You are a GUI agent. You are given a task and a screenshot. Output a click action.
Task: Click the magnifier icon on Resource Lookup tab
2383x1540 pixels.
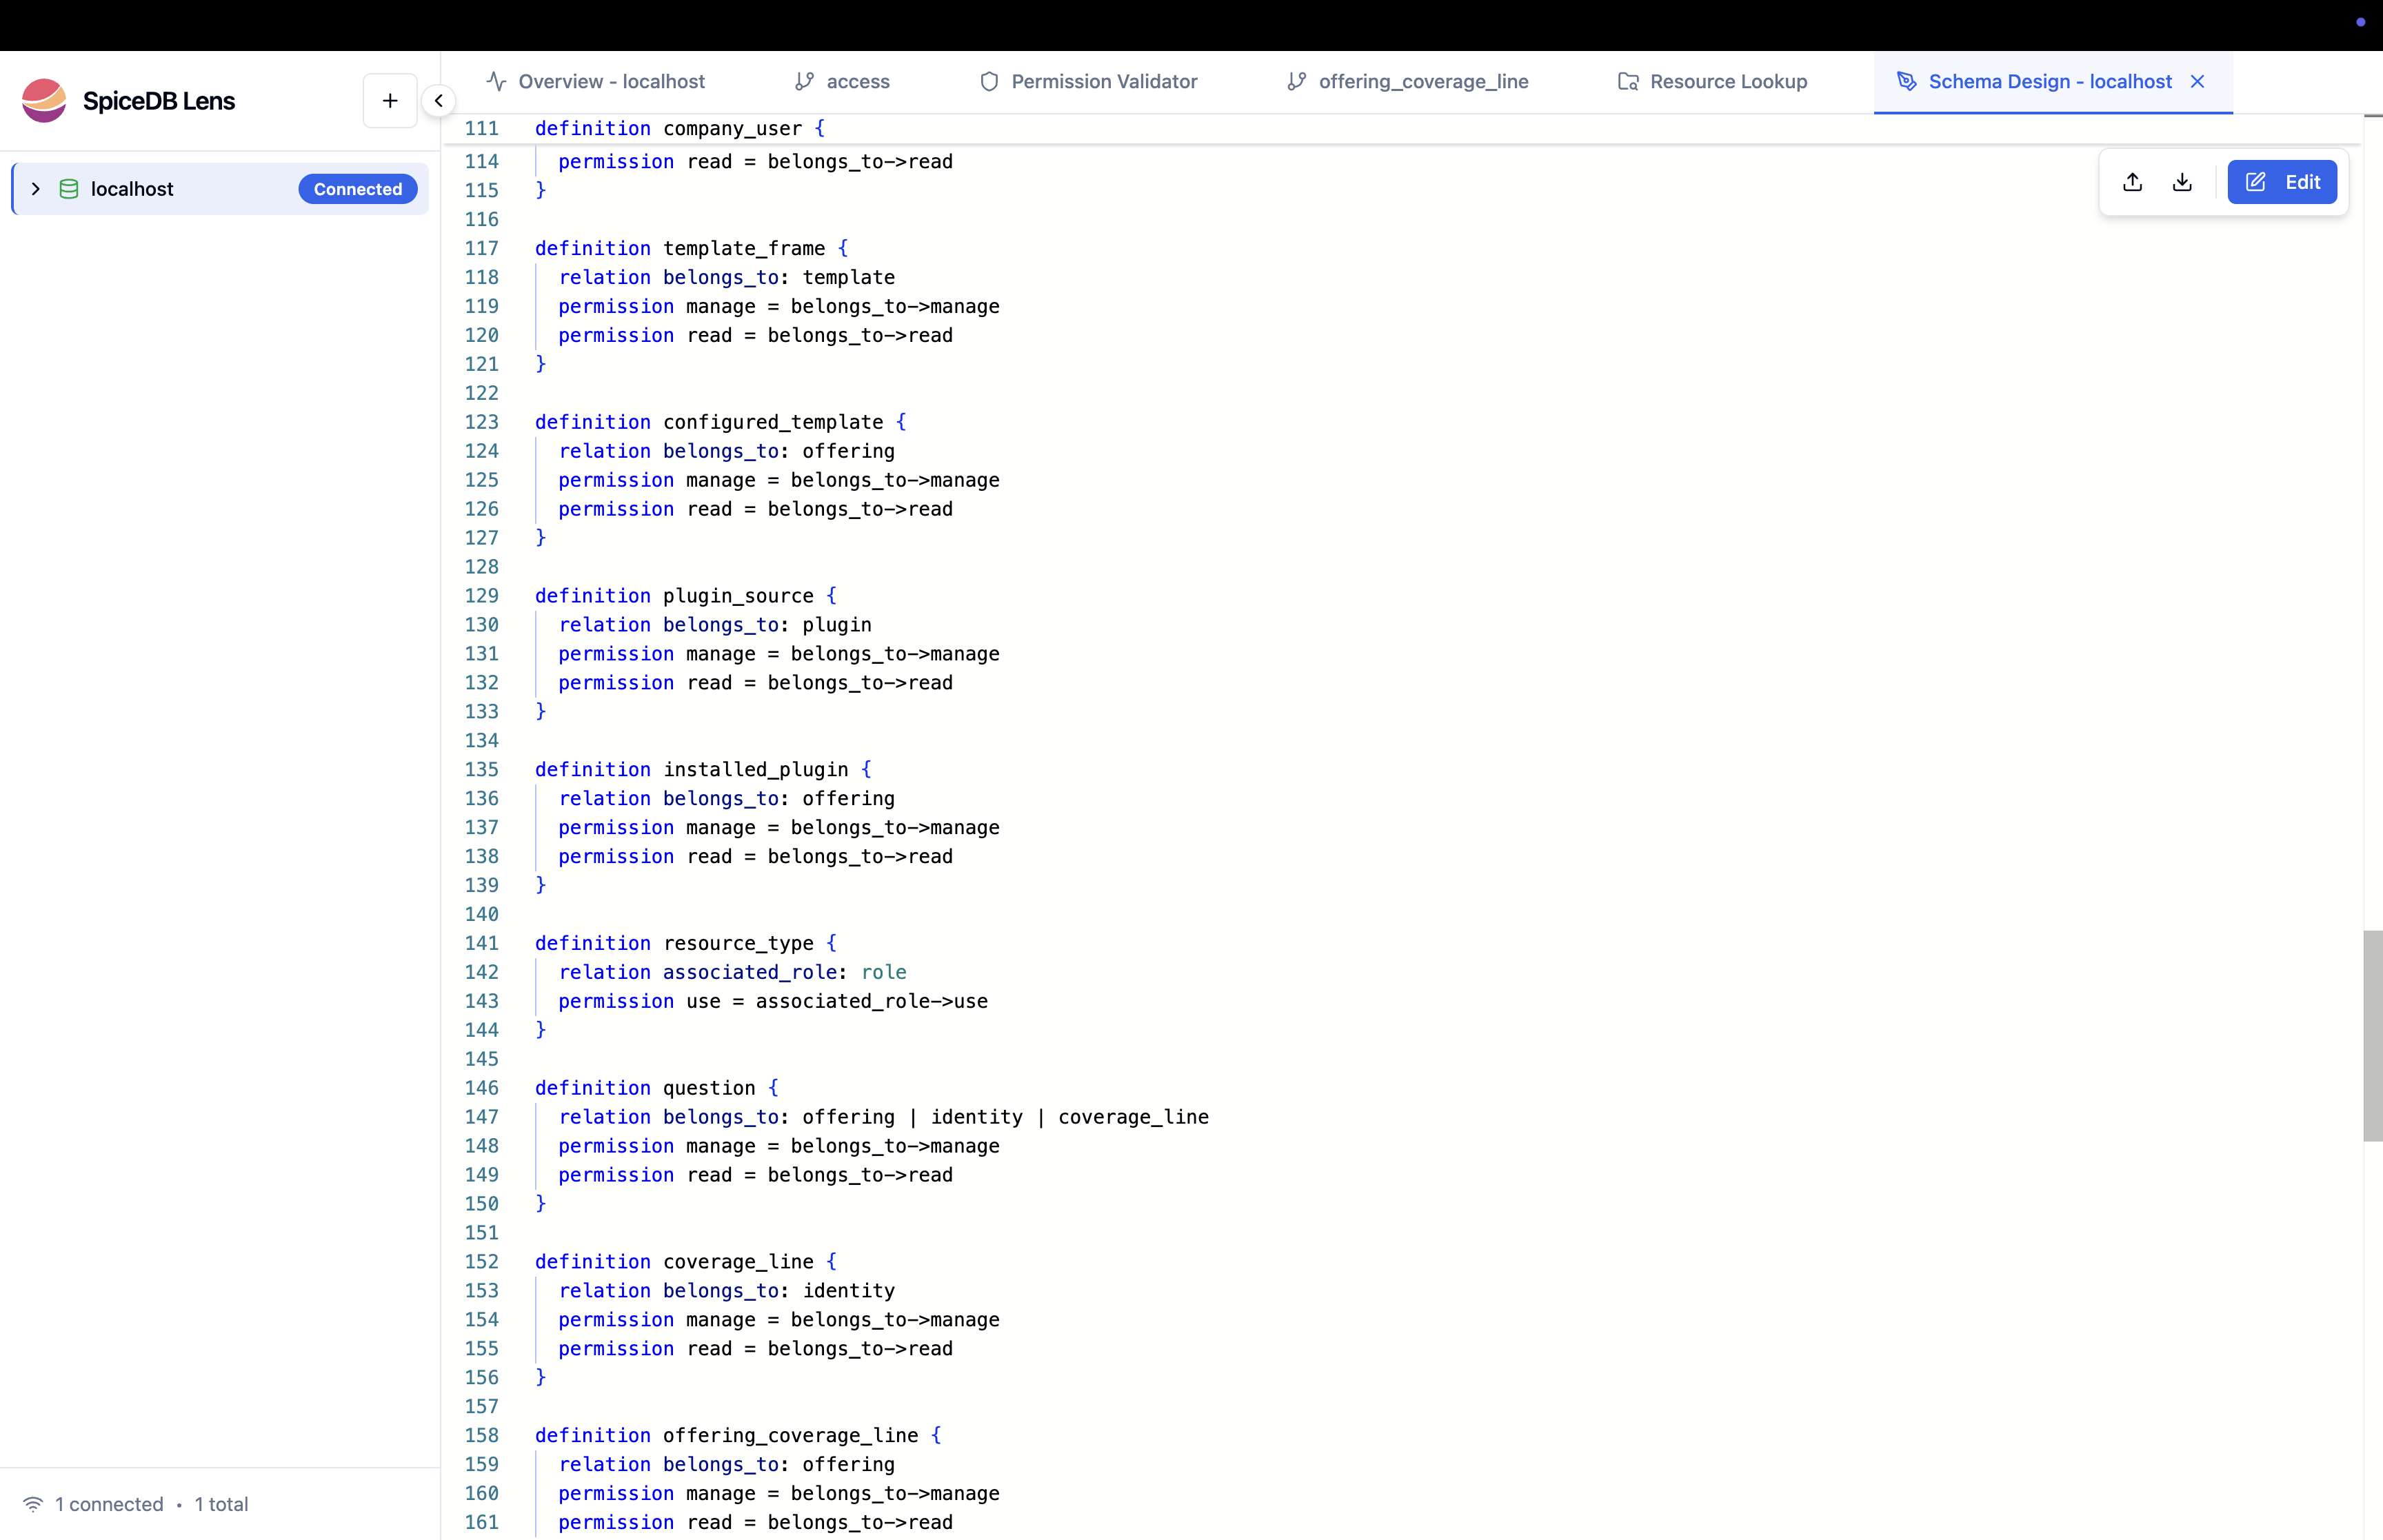point(1628,81)
